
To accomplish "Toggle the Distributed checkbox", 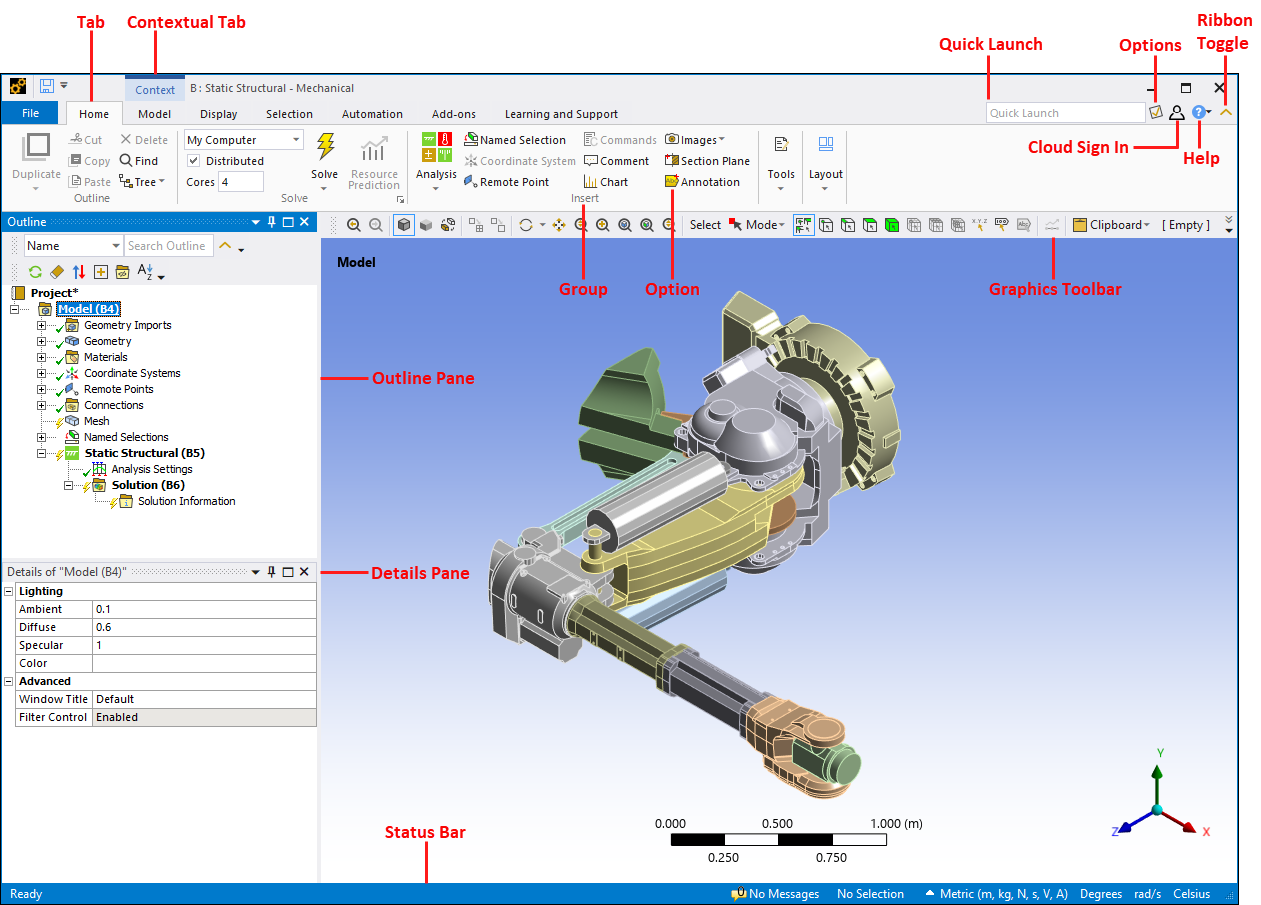I will tap(194, 161).
